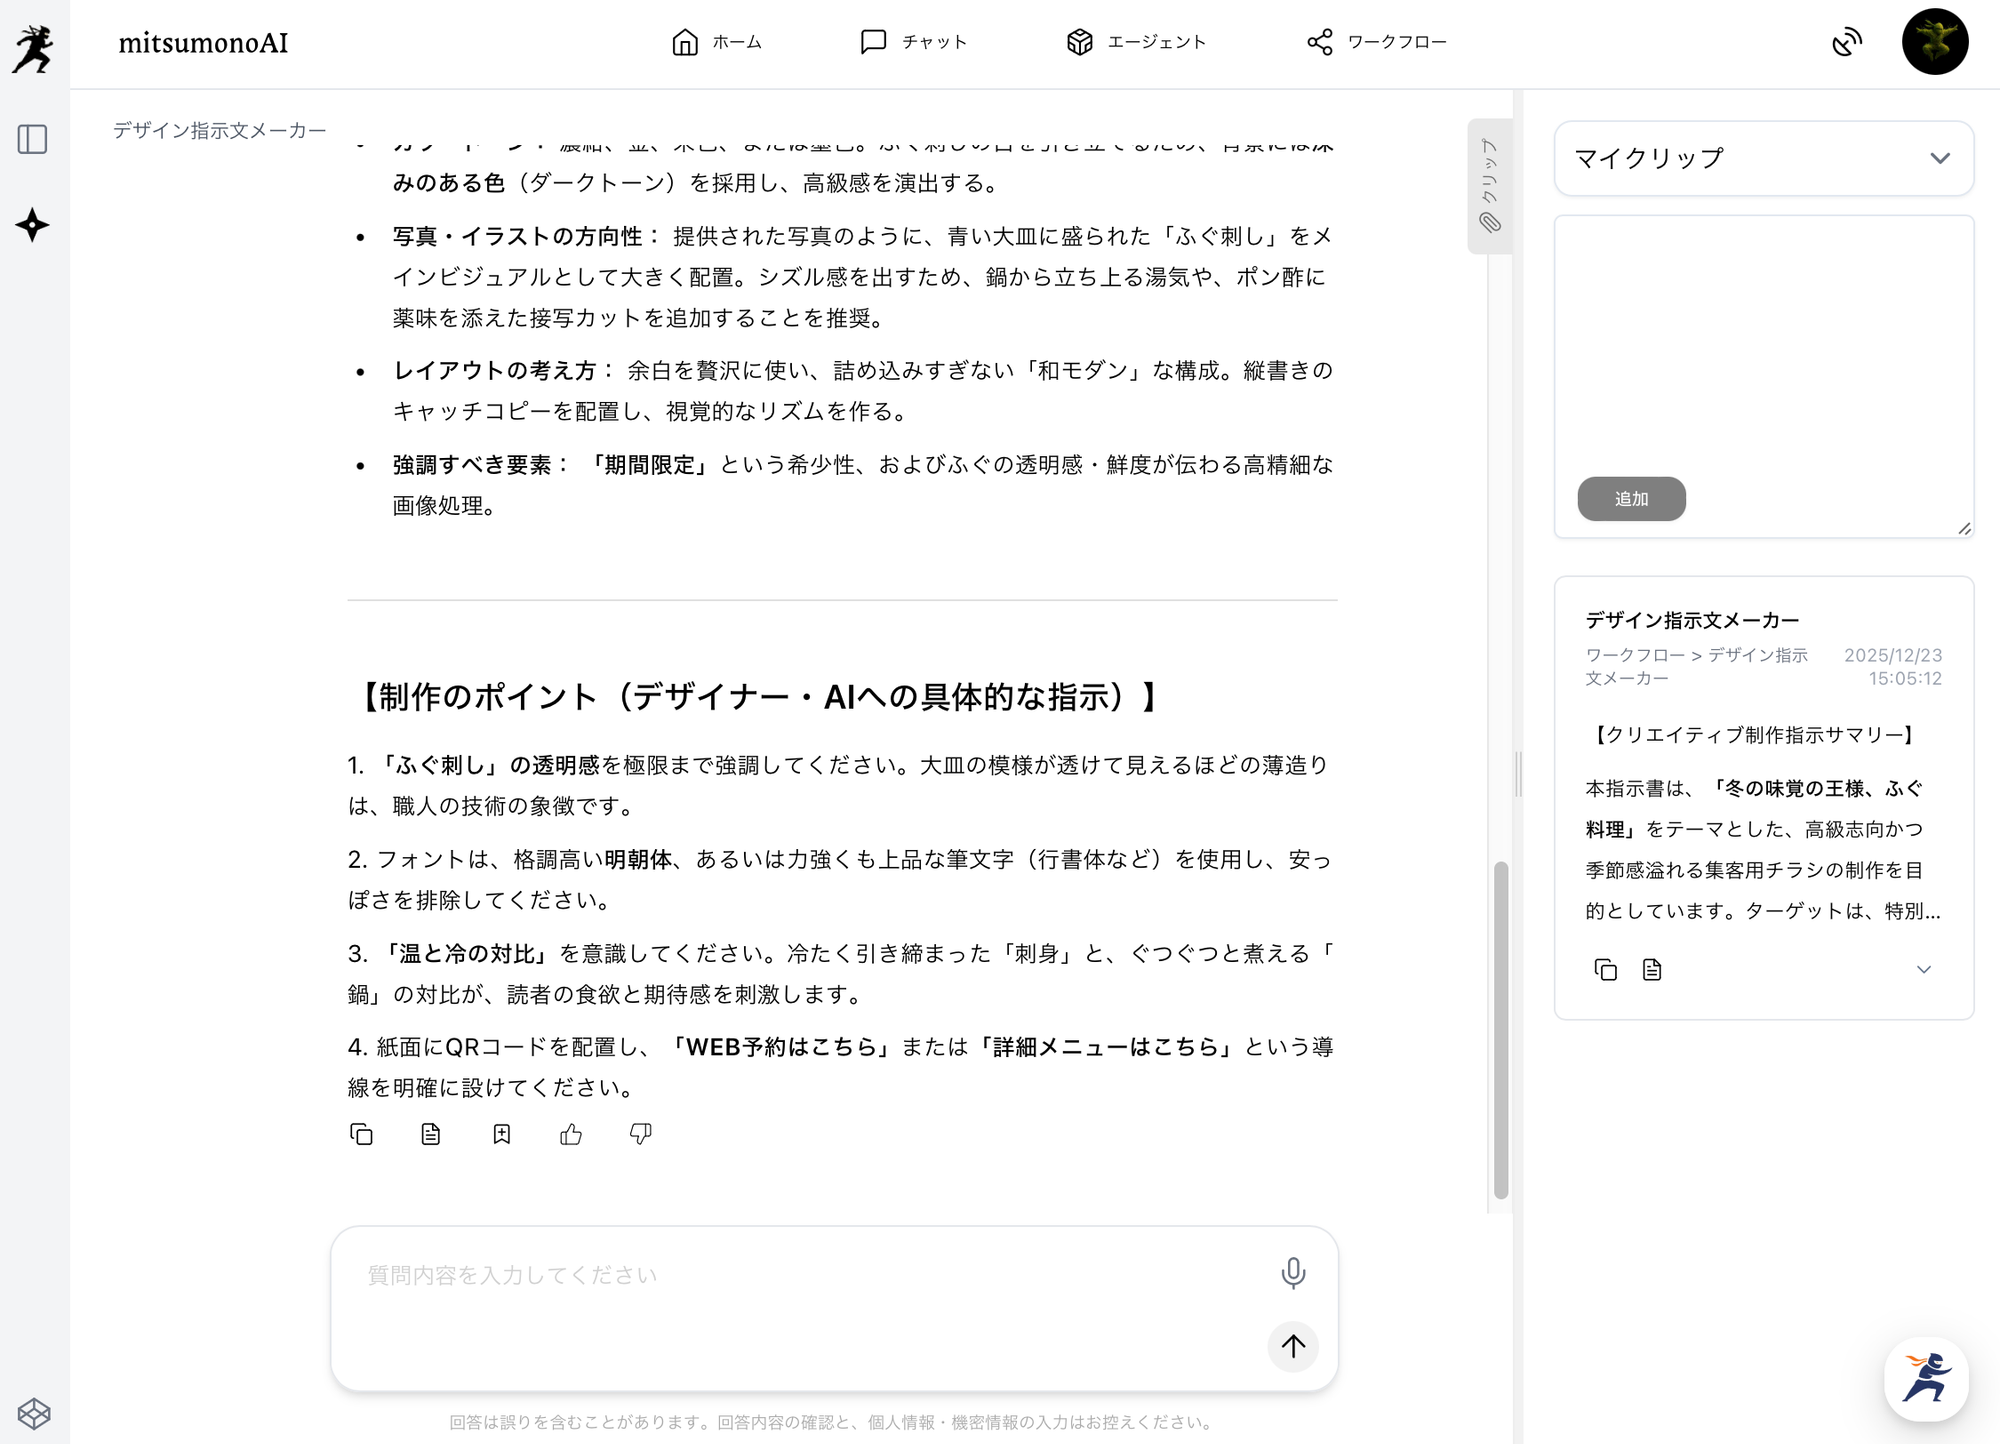Click the thumbs up icon
2000x1444 pixels.
(x=571, y=1134)
